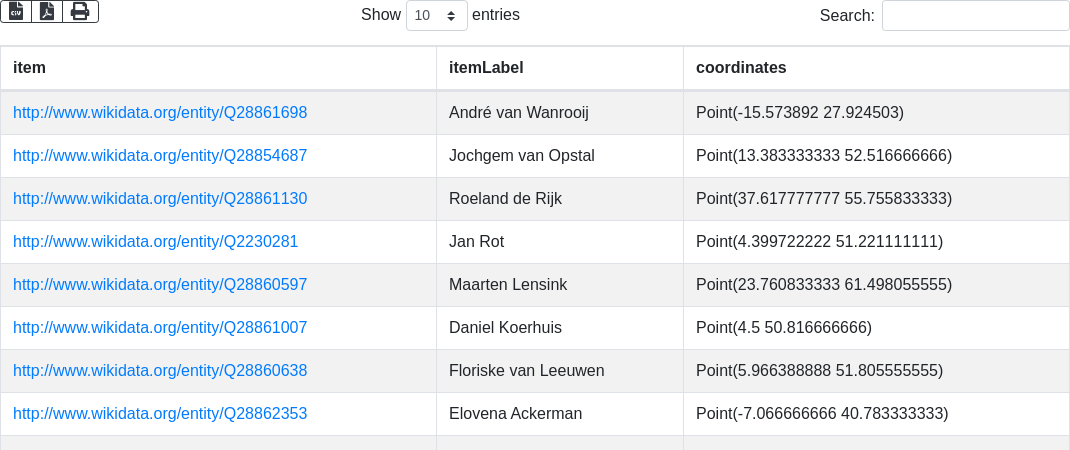Select the André van Wanrooij cell
Viewport: 1070px width, 450px height.
coord(519,113)
